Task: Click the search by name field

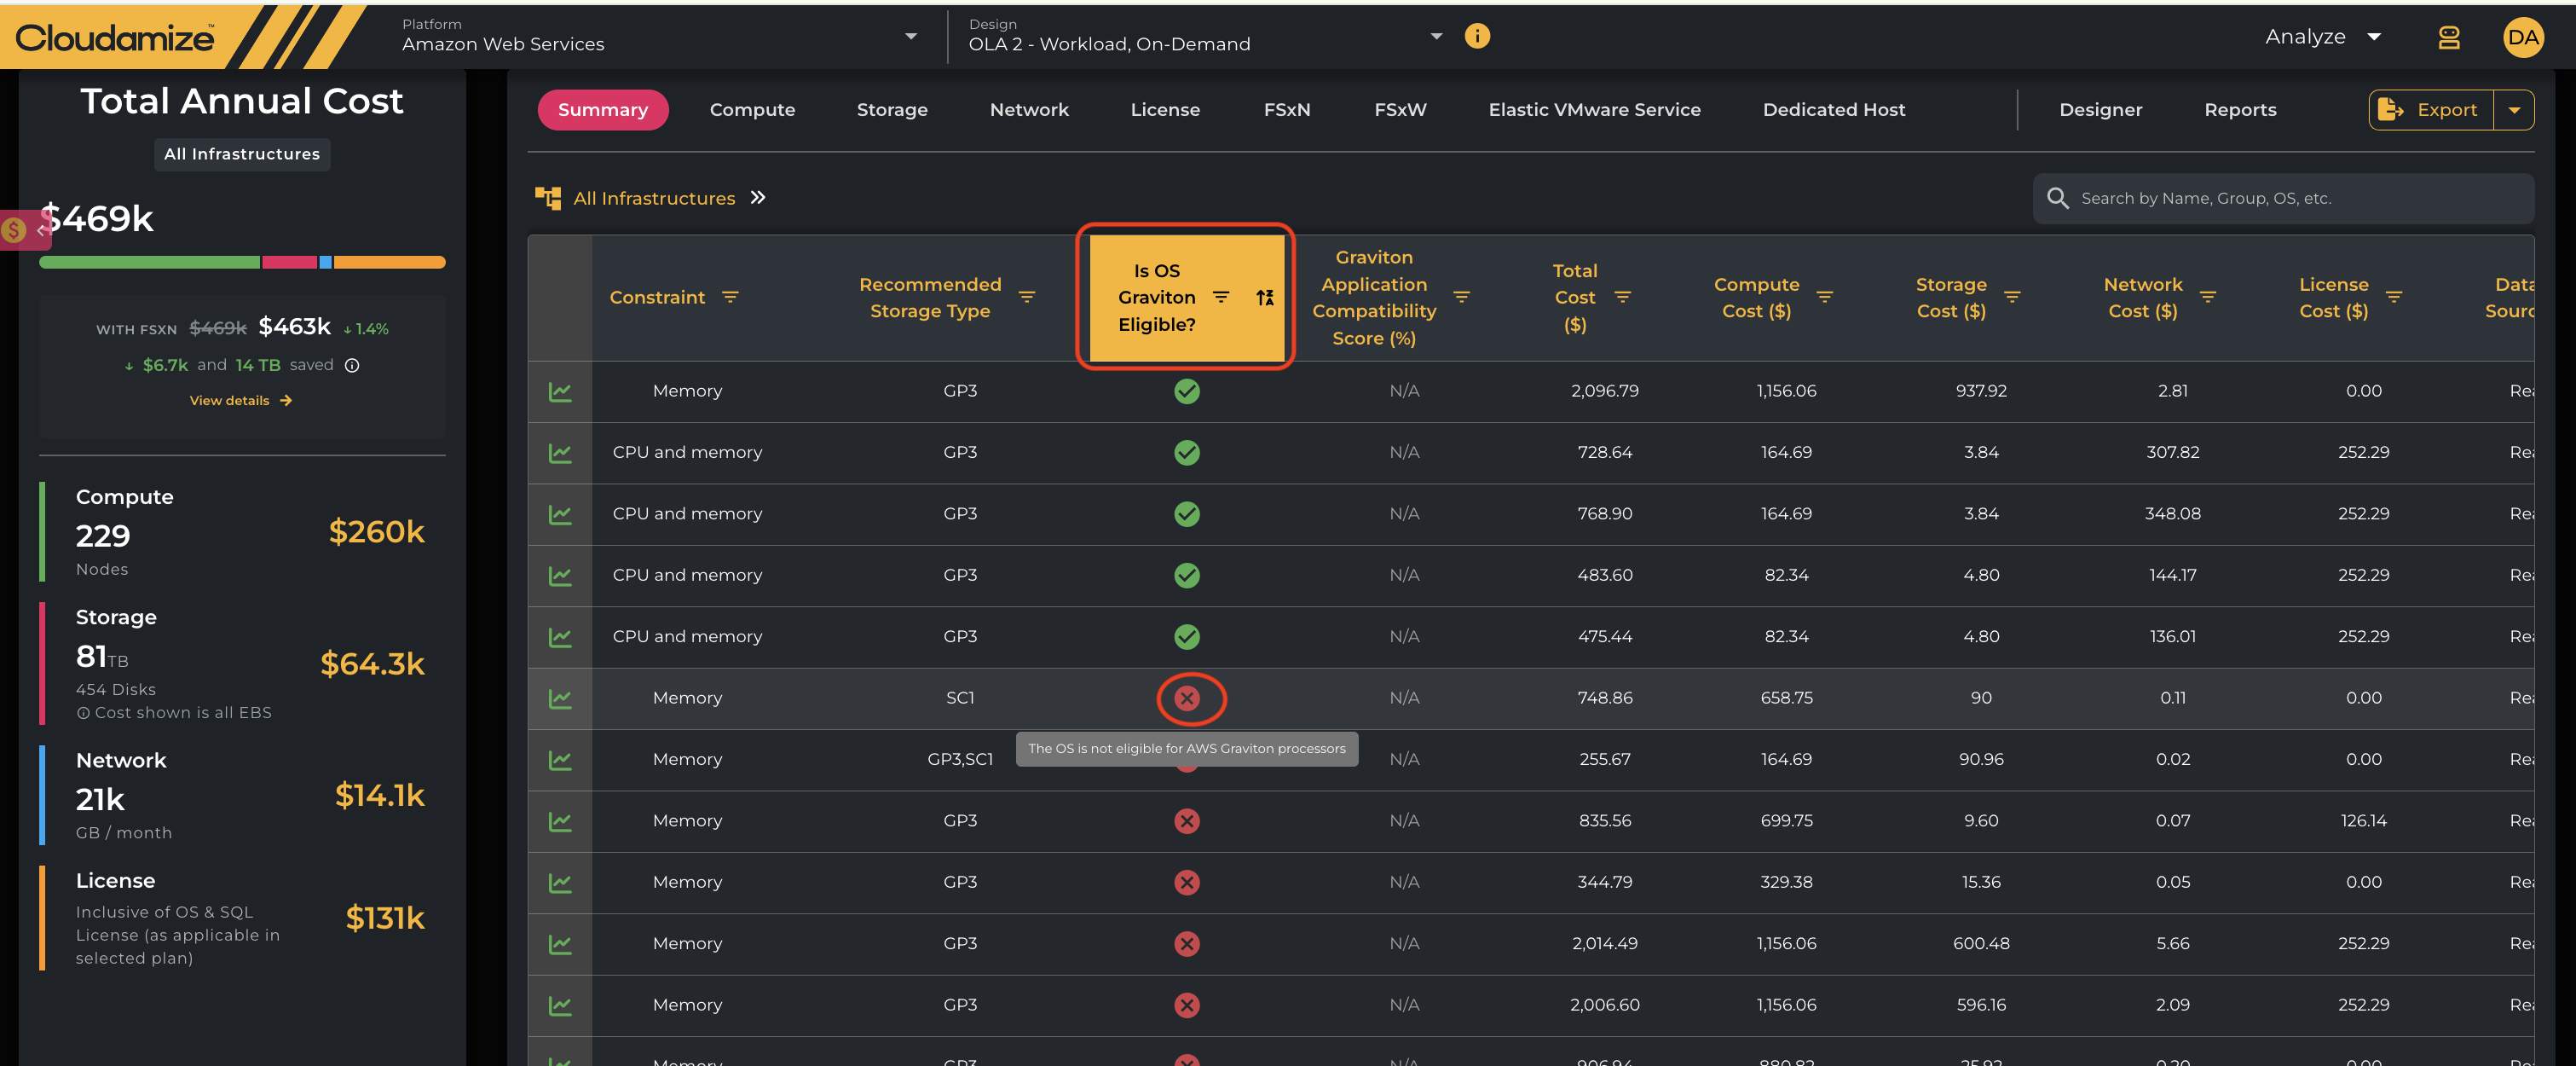Action: pos(2283,198)
